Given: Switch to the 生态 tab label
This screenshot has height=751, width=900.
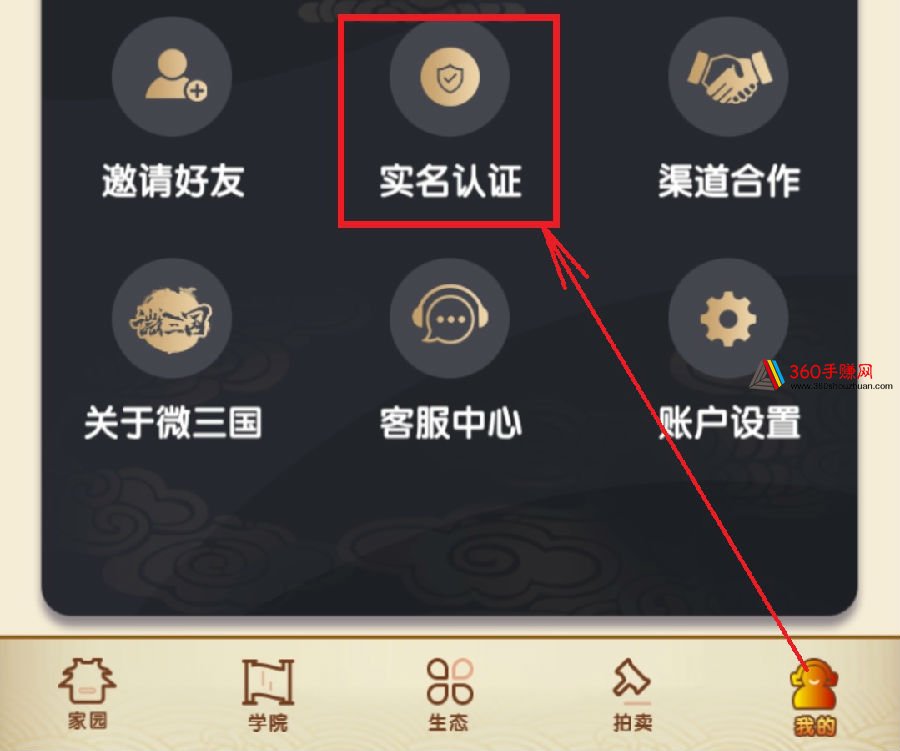Looking at the screenshot, I should pos(448,722).
